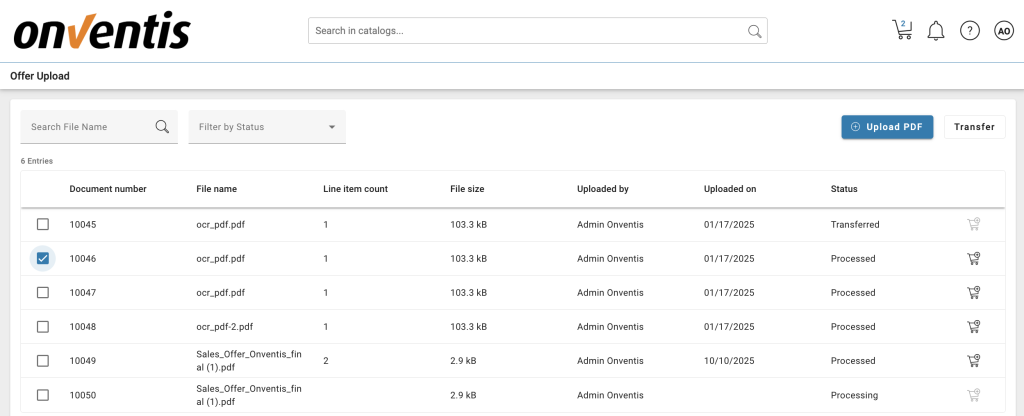Expand the Filter by Status dropdown
Image resolution: width=1024 pixels, height=416 pixels.
[x=267, y=127]
